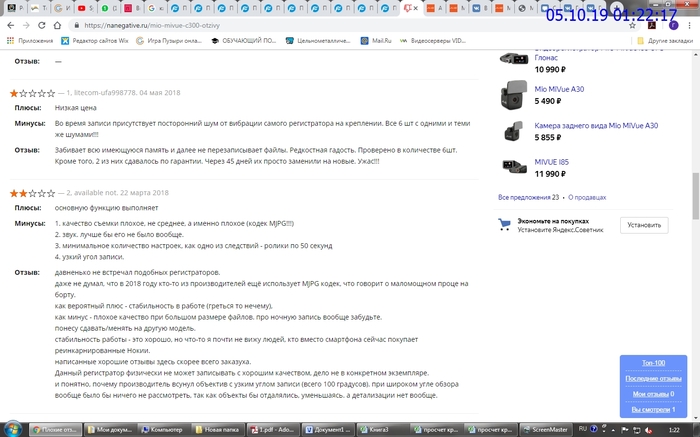Image resolution: width=700 pixels, height=437 pixels.
Task: Open the Топ-100 link
Action: pos(653,363)
